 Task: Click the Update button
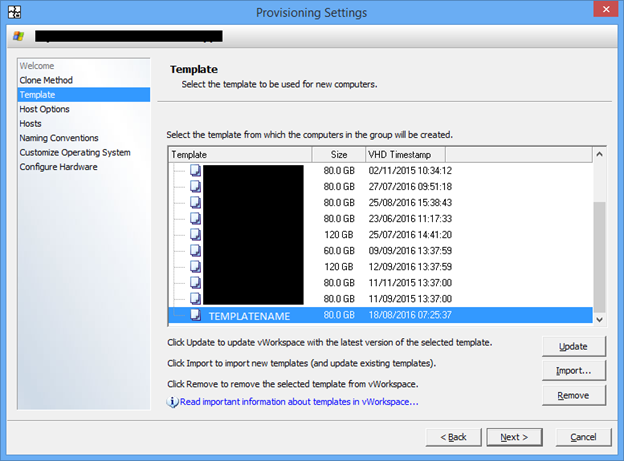tap(573, 346)
